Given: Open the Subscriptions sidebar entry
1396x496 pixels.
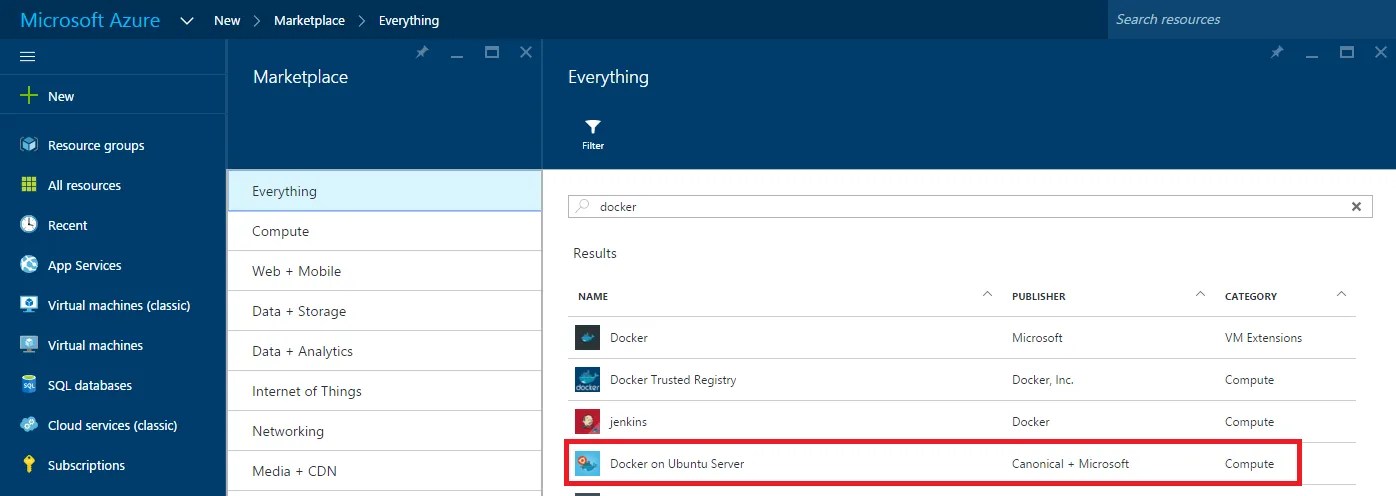Looking at the screenshot, I should click(x=112, y=465).
